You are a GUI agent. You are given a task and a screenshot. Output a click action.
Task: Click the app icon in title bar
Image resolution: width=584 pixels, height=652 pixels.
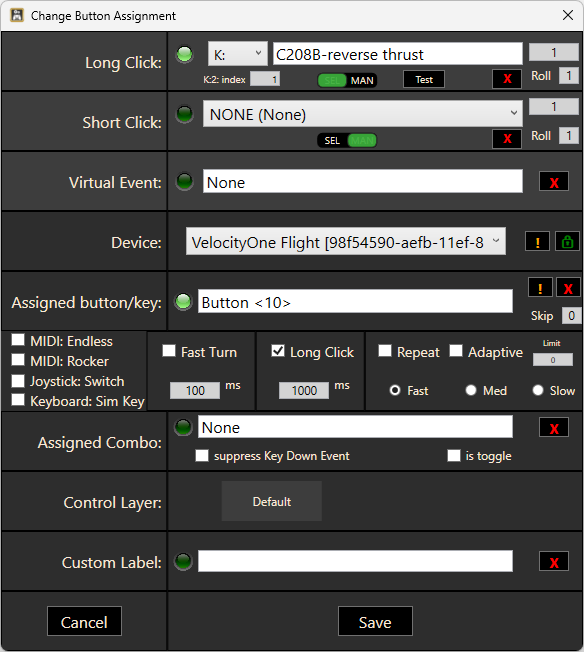coord(17,15)
